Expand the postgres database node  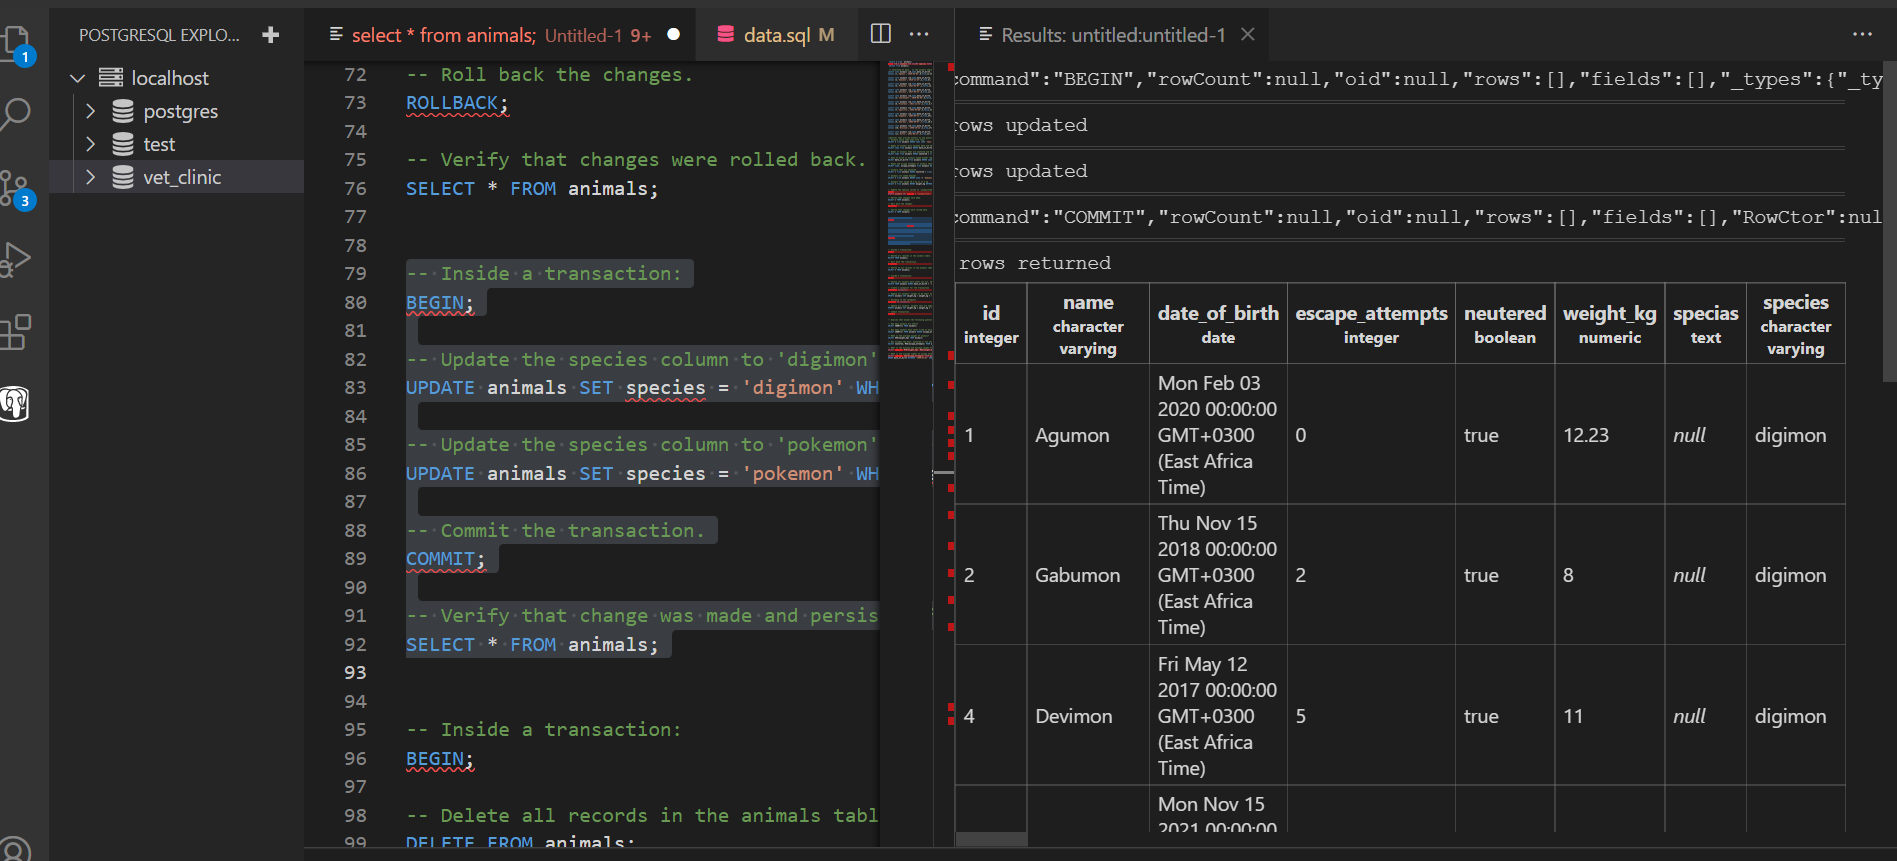pyautogui.click(x=90, y=111)
